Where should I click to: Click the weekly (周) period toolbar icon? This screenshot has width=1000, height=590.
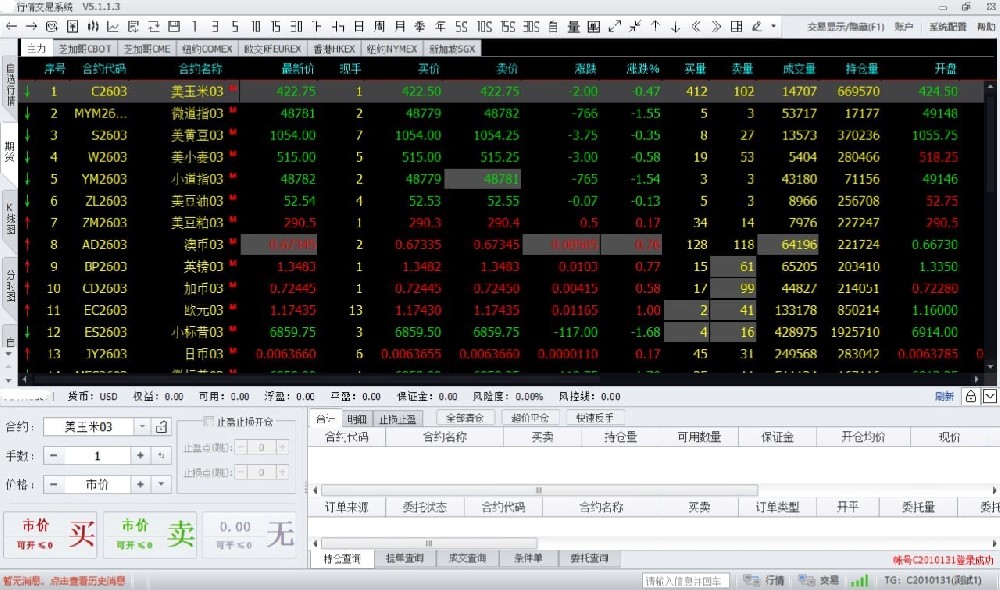click(x=380, y=26)
